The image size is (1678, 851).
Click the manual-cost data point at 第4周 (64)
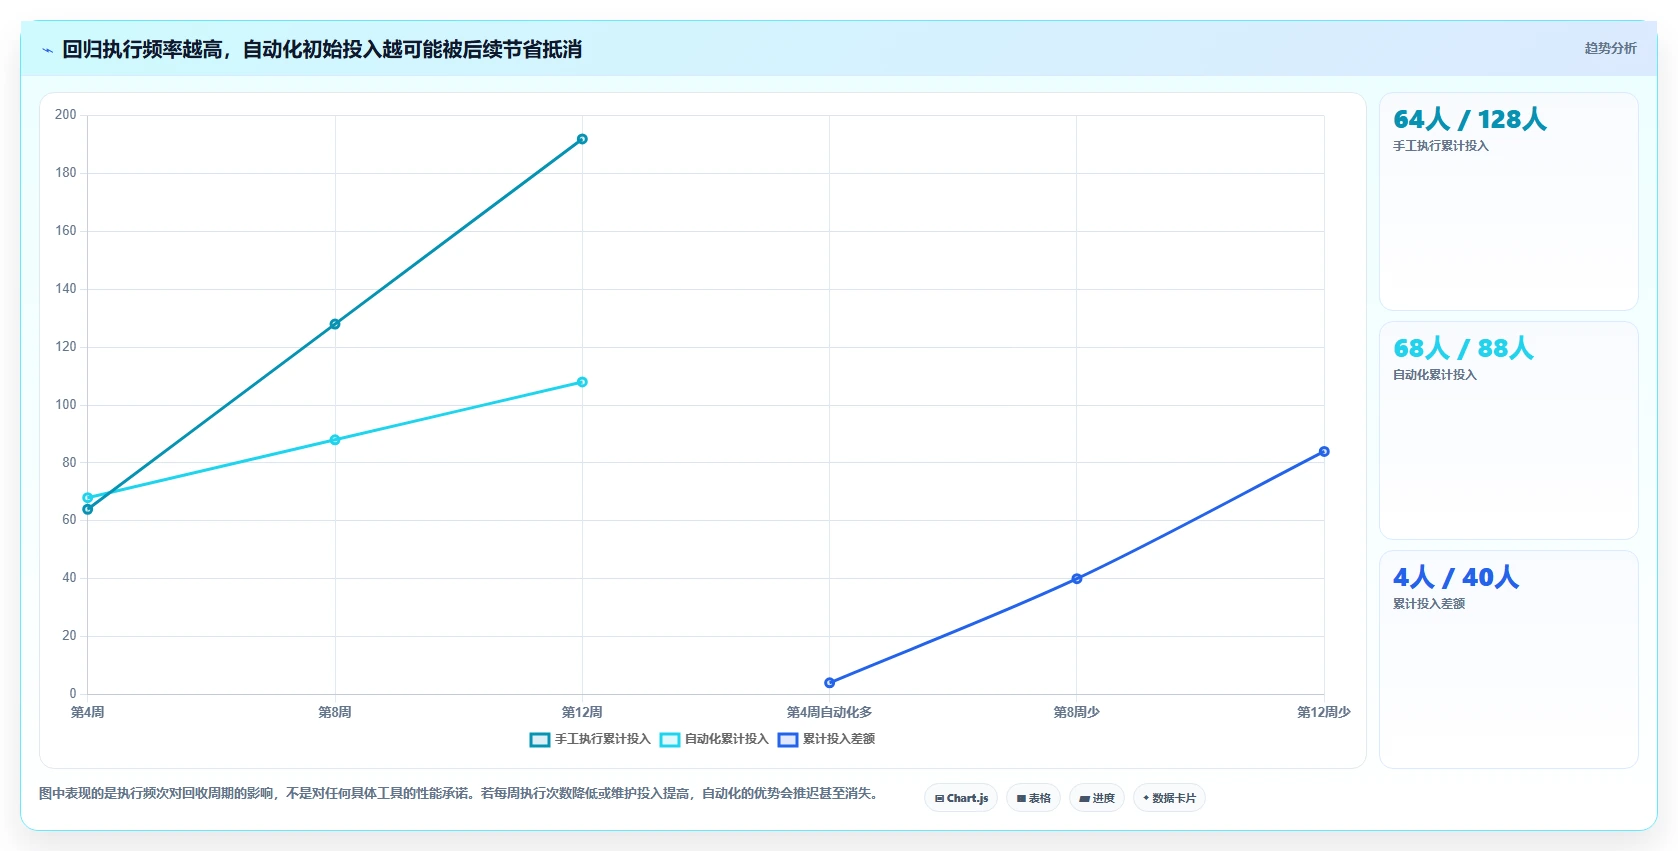click(x=88, y=510)
